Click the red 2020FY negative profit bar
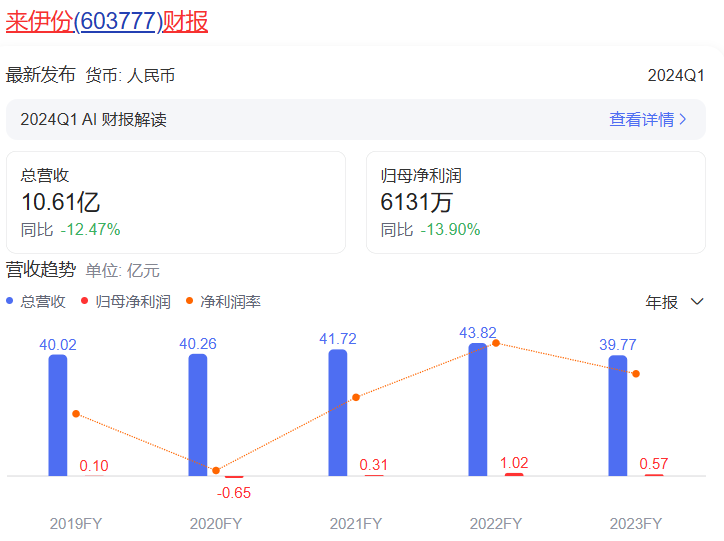 [x=234, y=476]
